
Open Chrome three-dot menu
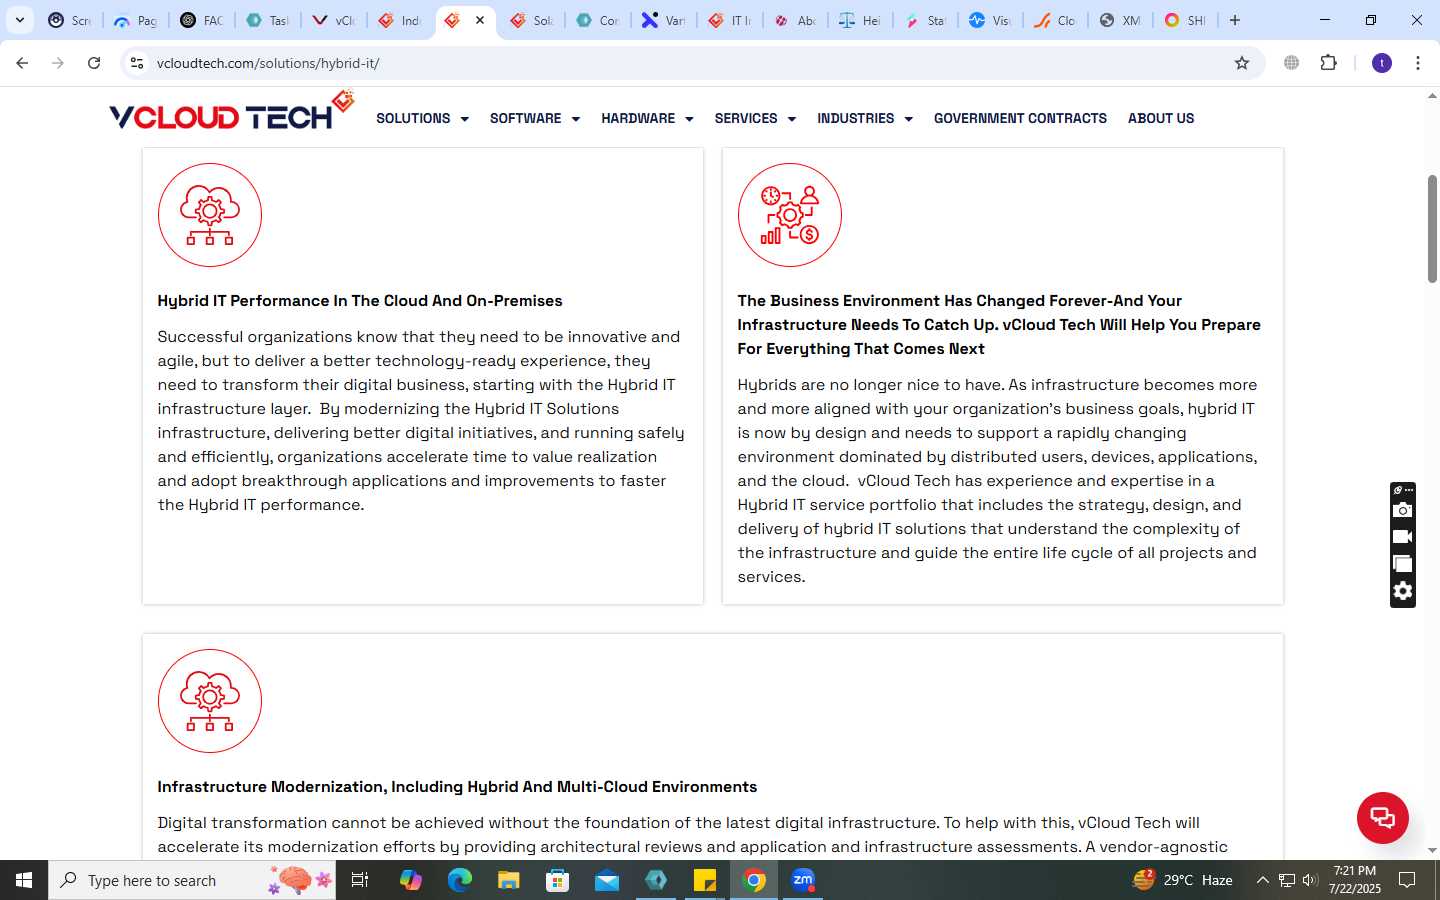(x=1418, y=63)
